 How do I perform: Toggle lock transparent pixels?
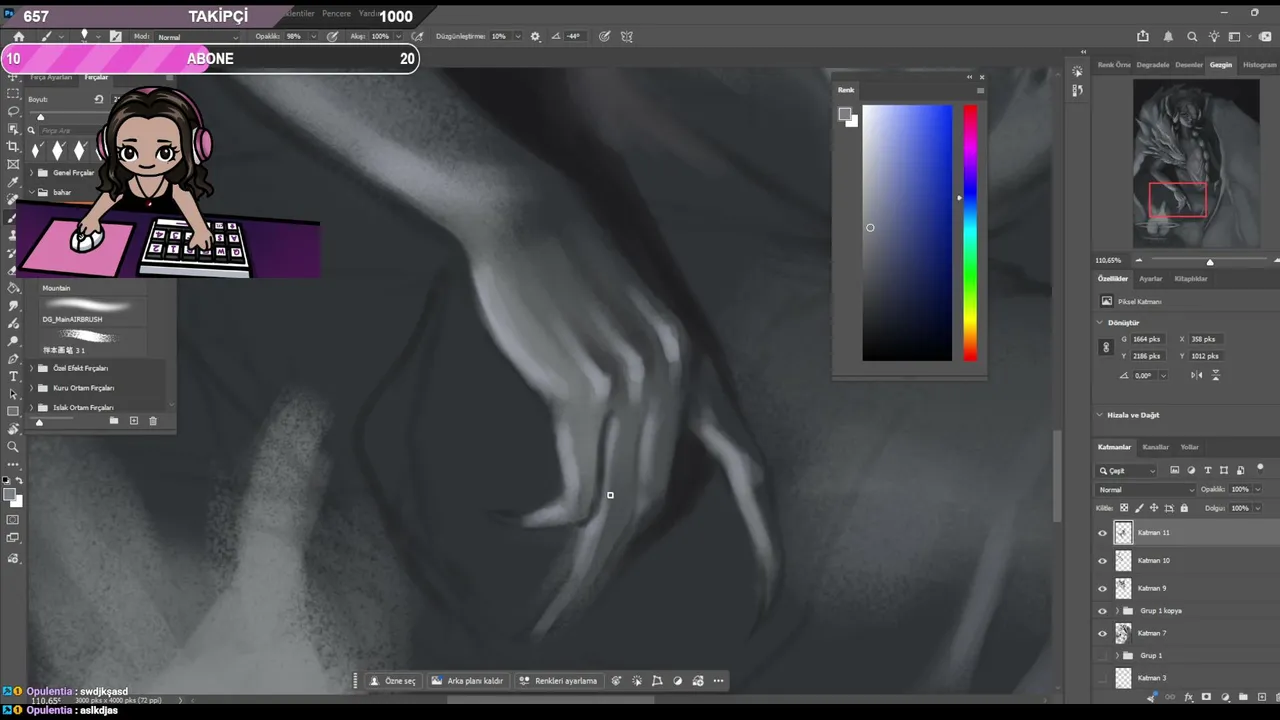[1124, 508]
